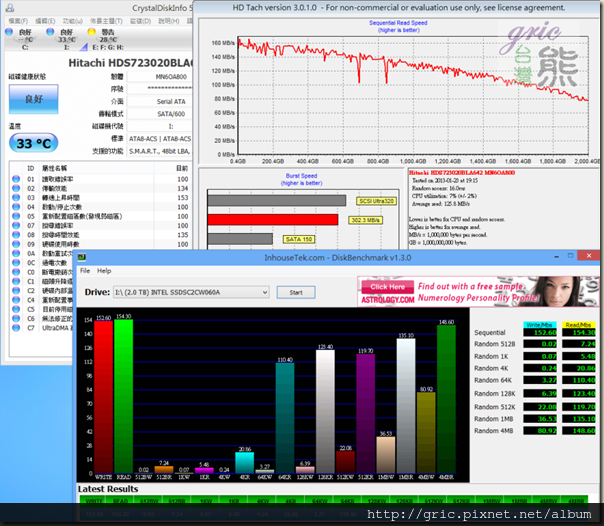Open 磁碟(D) menu in CrystalDiskInfo
604x526 pixels.
140,21
